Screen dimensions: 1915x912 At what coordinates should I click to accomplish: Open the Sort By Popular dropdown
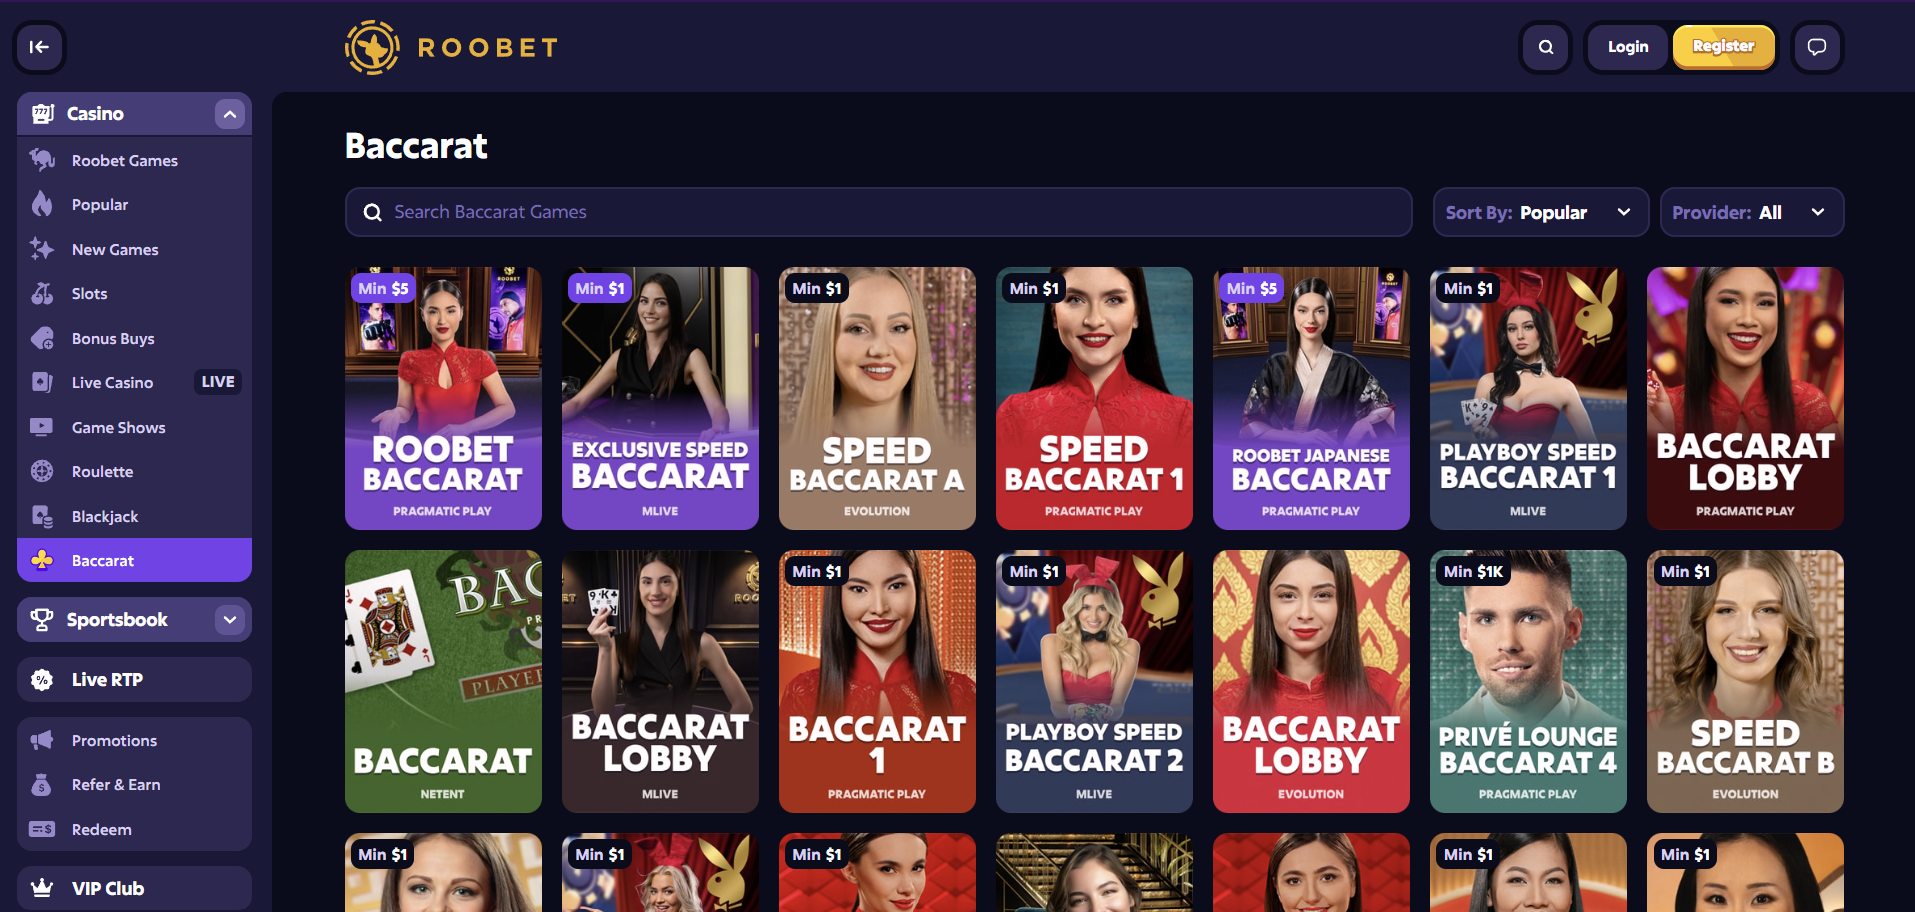click(x=1540, y=212)
